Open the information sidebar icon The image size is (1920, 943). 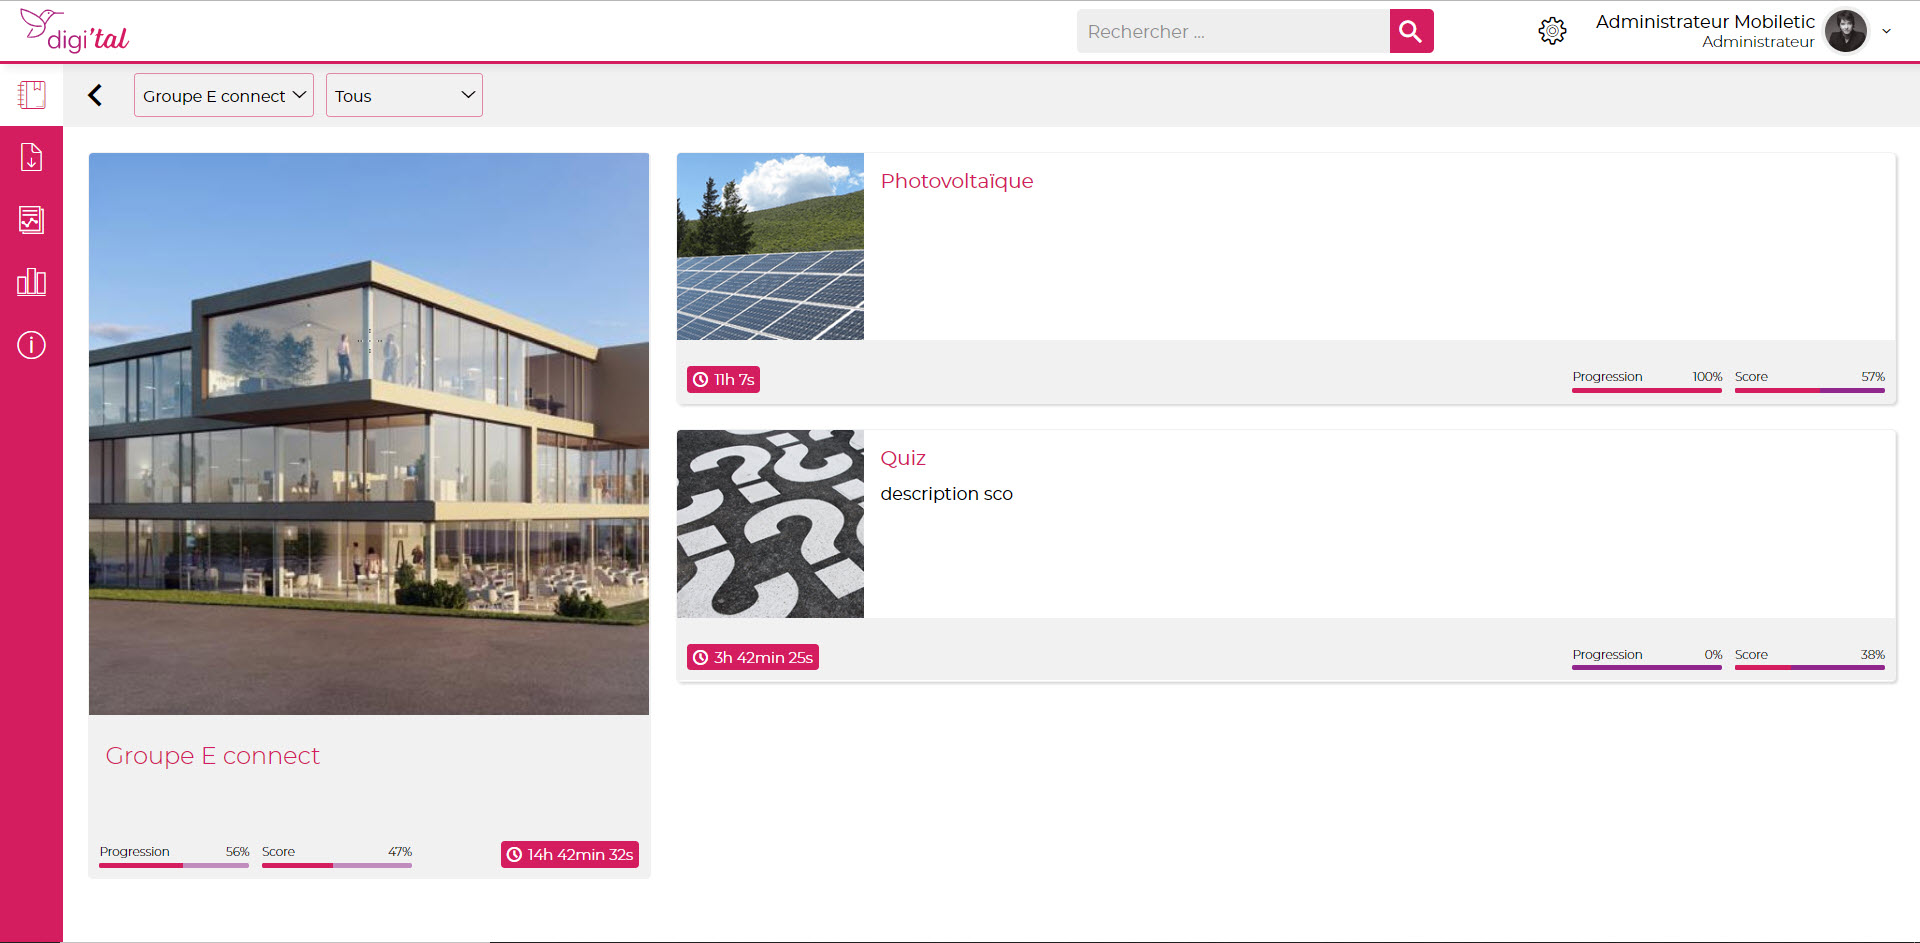click(31, 345)
